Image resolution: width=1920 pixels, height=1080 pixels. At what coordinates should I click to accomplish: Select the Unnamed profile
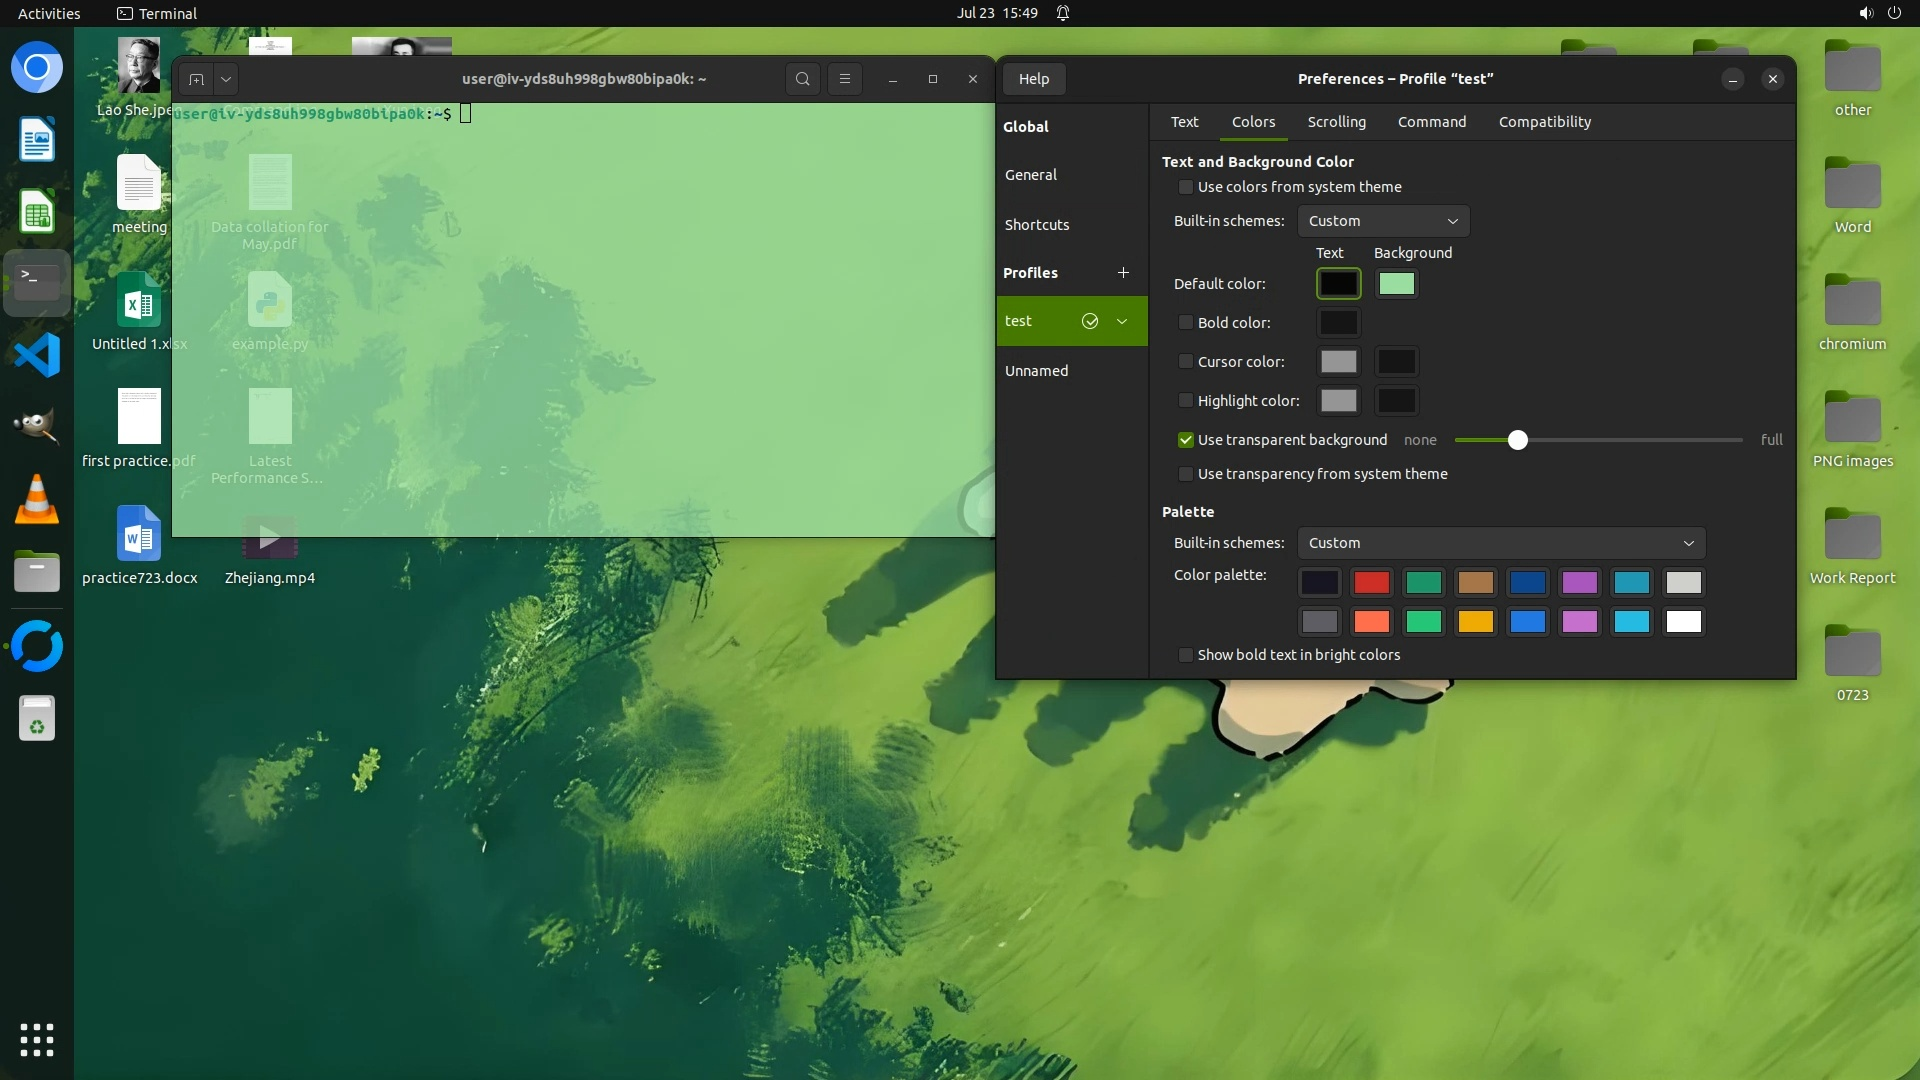pyautogui.click(x=1037, y=371)
